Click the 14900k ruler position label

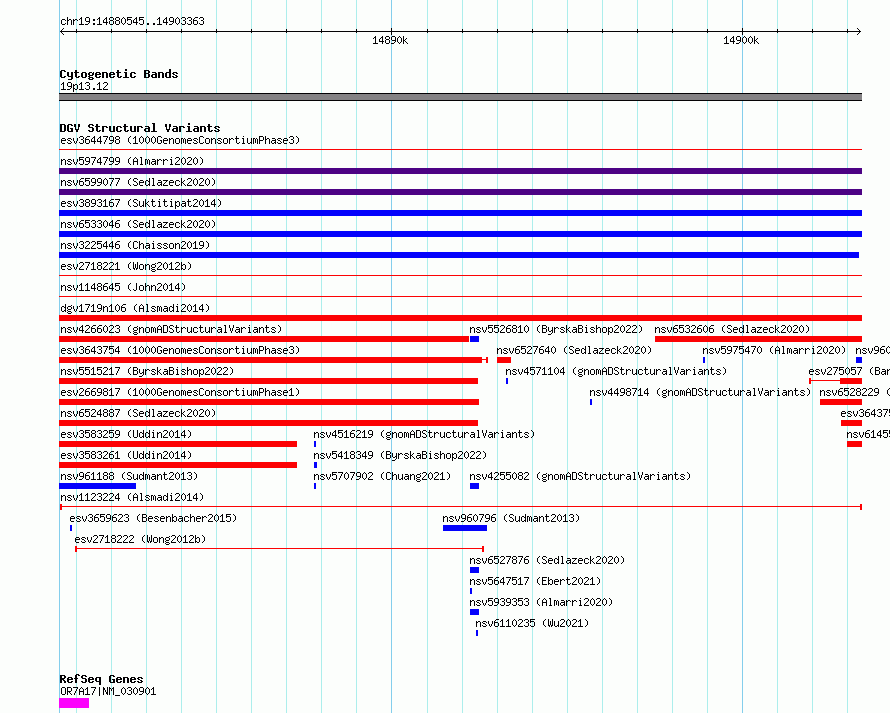point(741,40)
